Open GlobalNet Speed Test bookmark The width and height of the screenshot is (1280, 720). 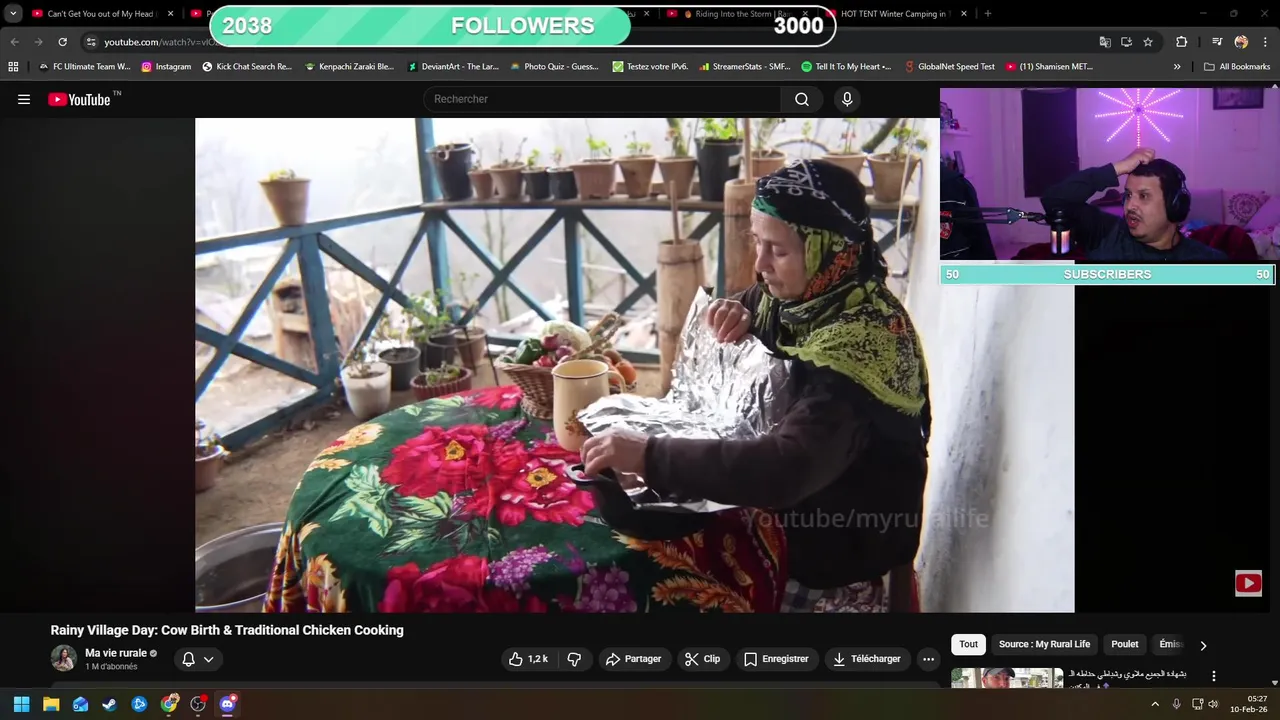[949, 67]
